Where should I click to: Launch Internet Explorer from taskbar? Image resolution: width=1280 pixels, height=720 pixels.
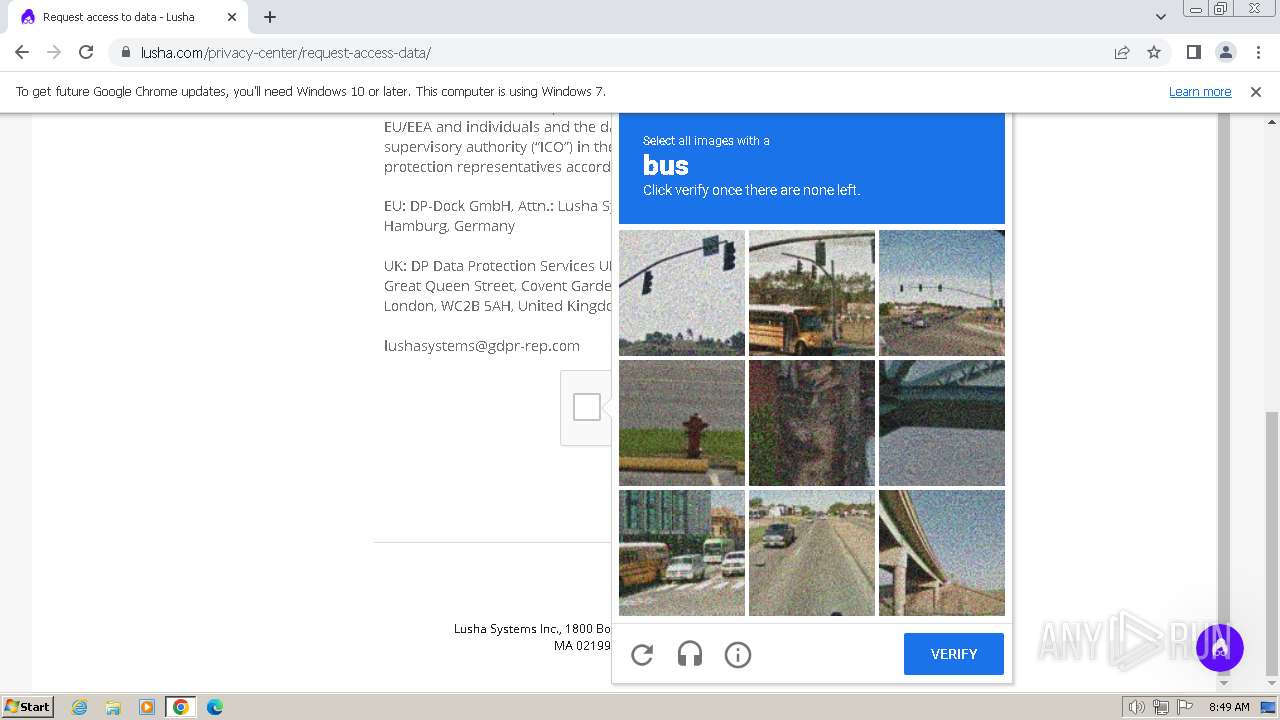(79, 707)
